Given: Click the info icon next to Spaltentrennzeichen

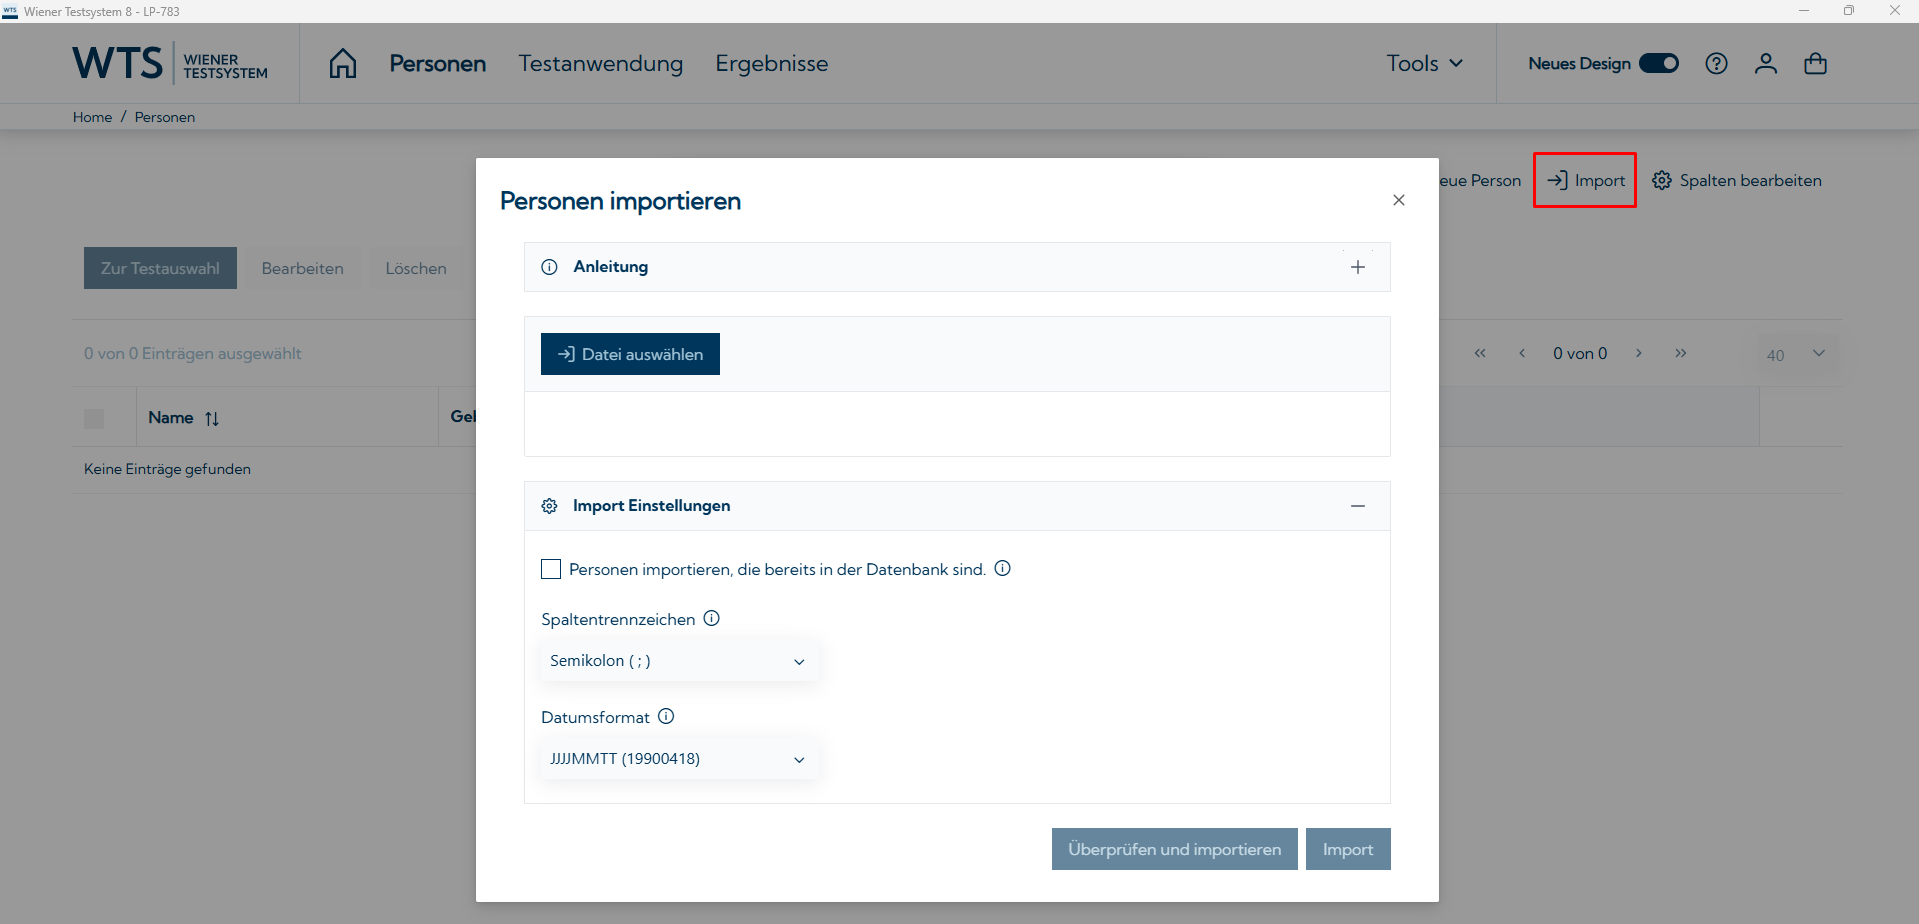Looking at the screenshot, I should tap(711, 618).
